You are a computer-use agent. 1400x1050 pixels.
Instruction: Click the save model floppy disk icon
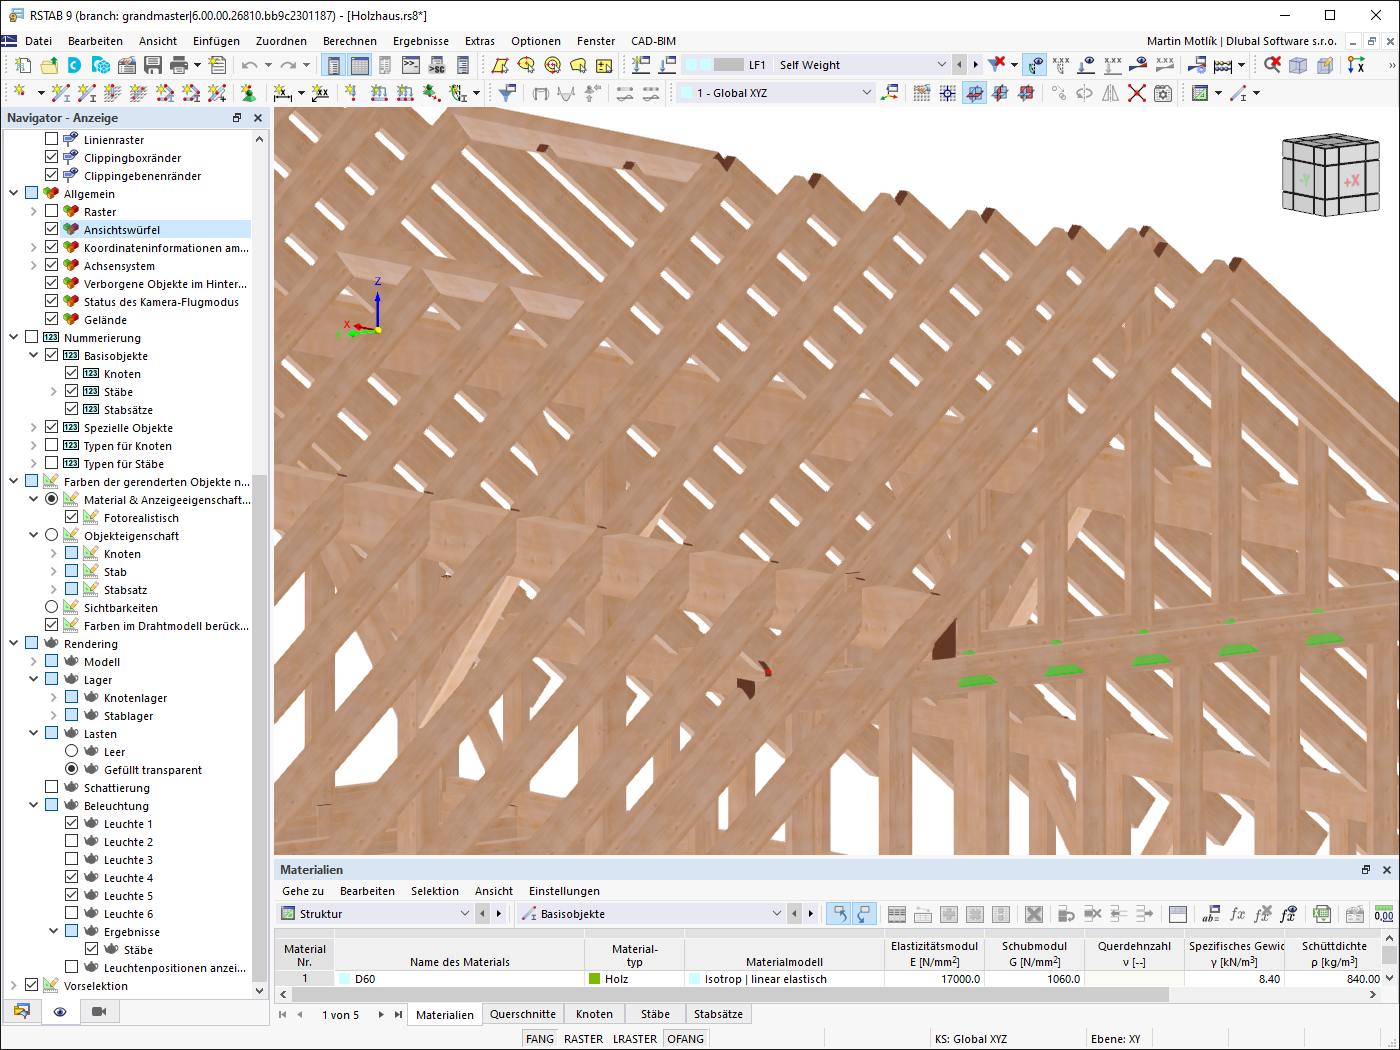[x=153, y=65]
